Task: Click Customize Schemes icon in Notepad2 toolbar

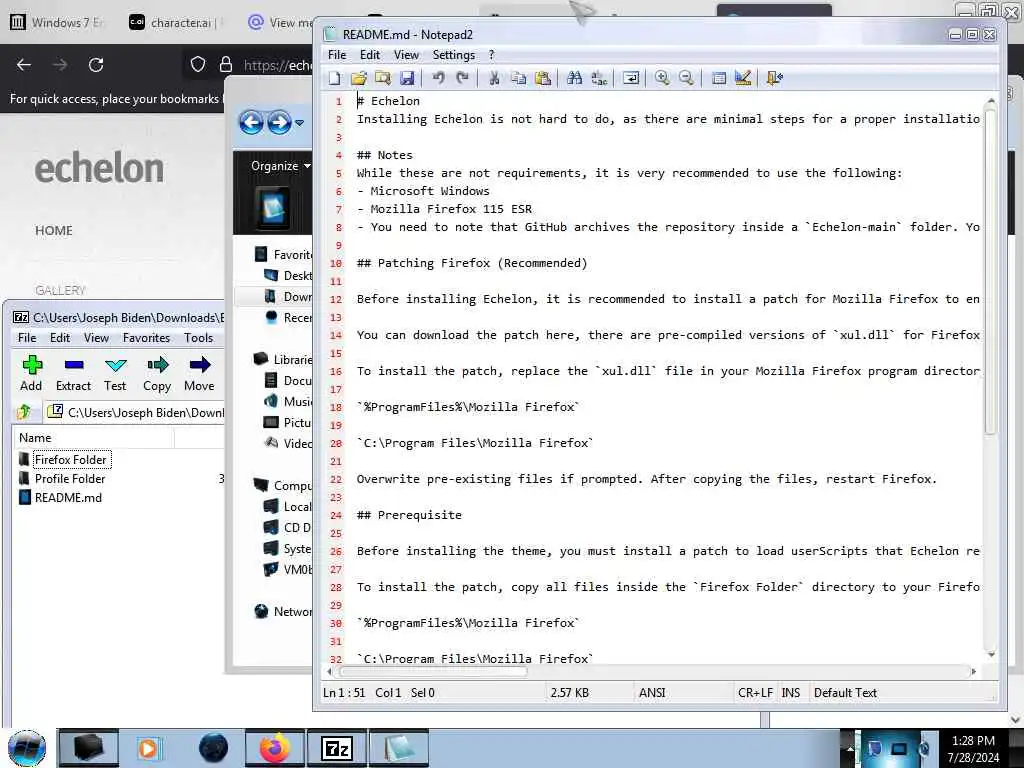Action: pos(743,78)
